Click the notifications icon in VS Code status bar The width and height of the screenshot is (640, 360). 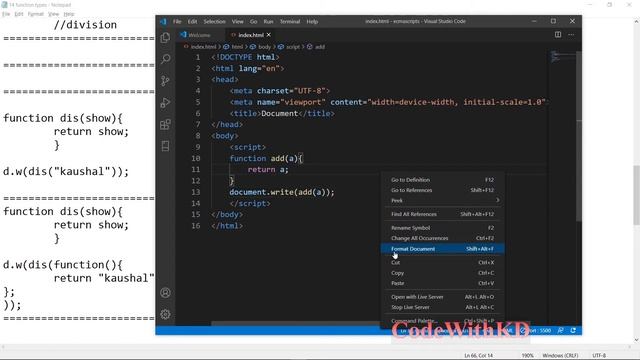[573, 331]
